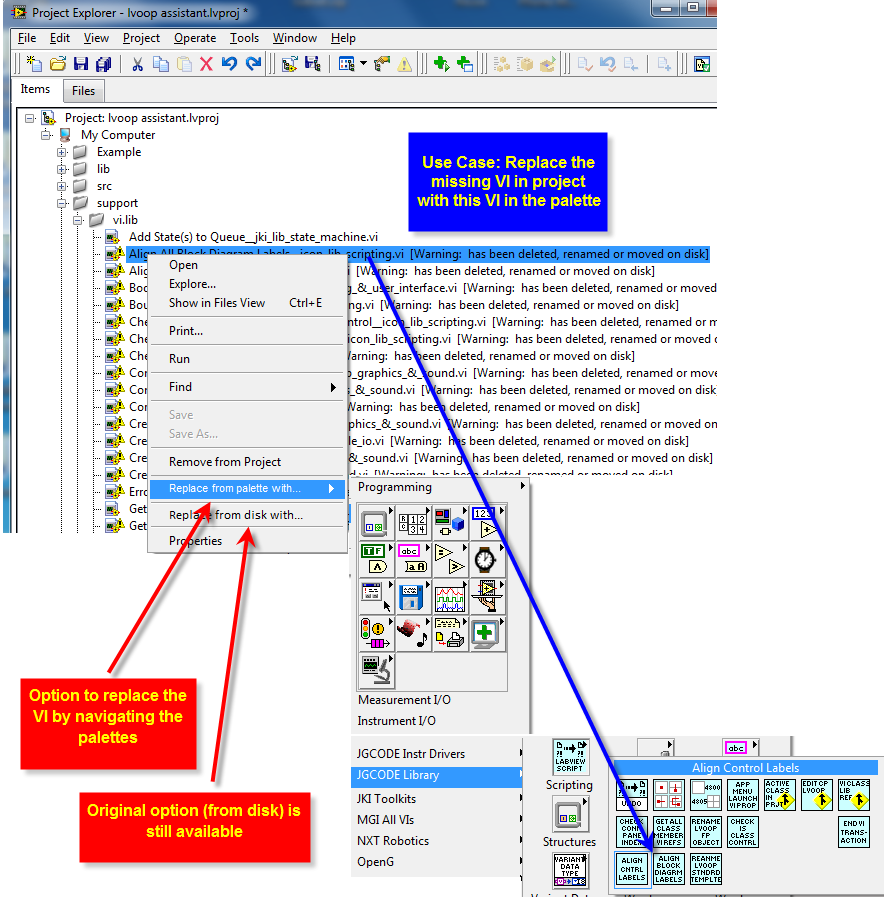
Task: Open the Measurement I/O palette category
Action: [404, 700]
